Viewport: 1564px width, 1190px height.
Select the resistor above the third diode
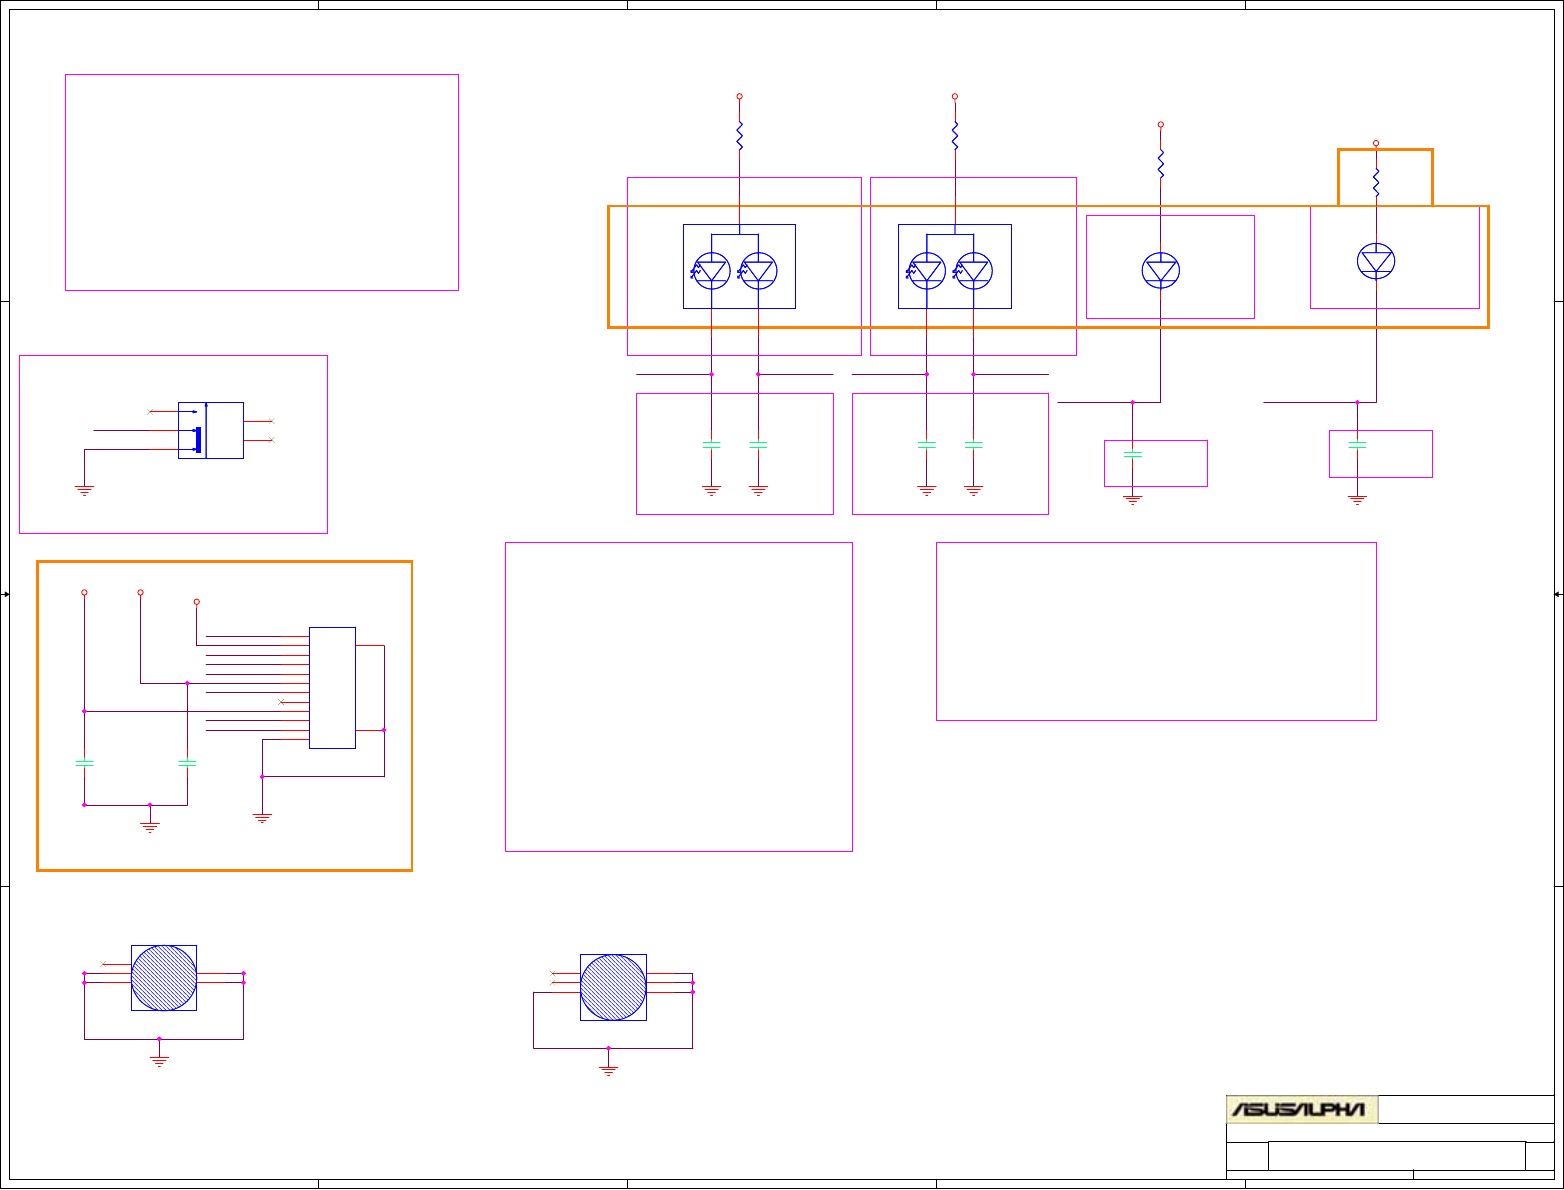(1161, 163)
